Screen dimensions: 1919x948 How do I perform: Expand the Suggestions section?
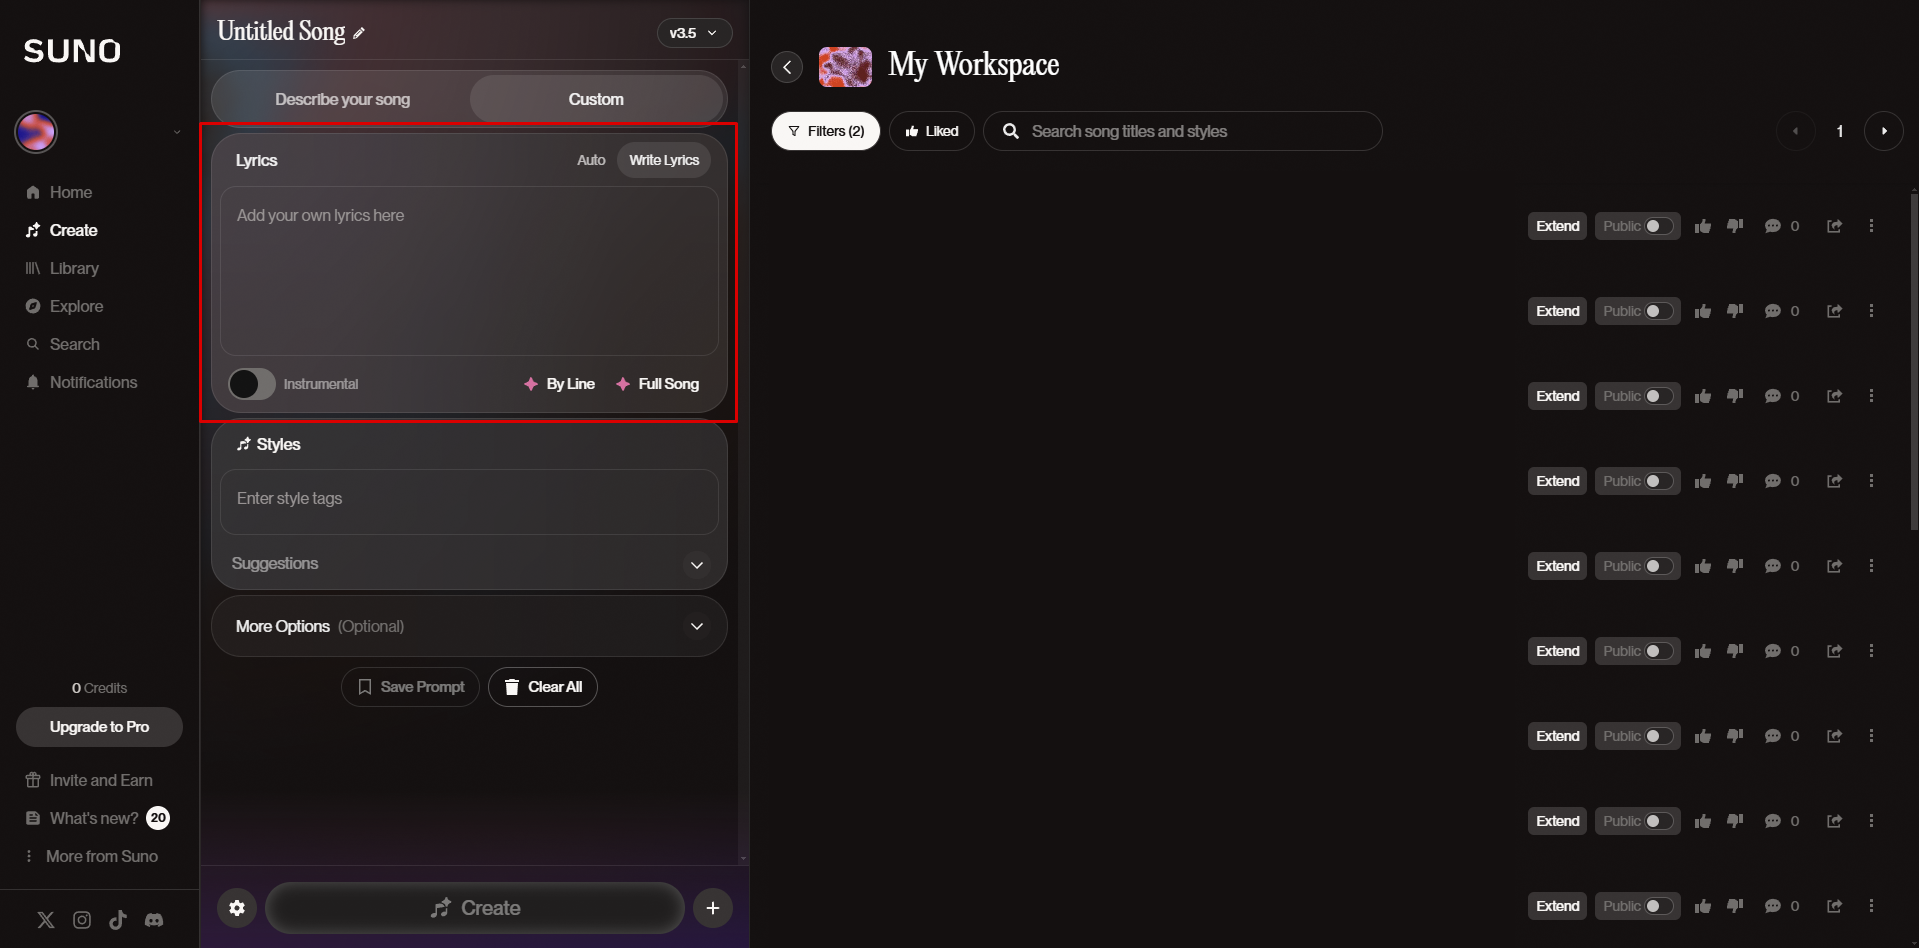coord(696,565)
